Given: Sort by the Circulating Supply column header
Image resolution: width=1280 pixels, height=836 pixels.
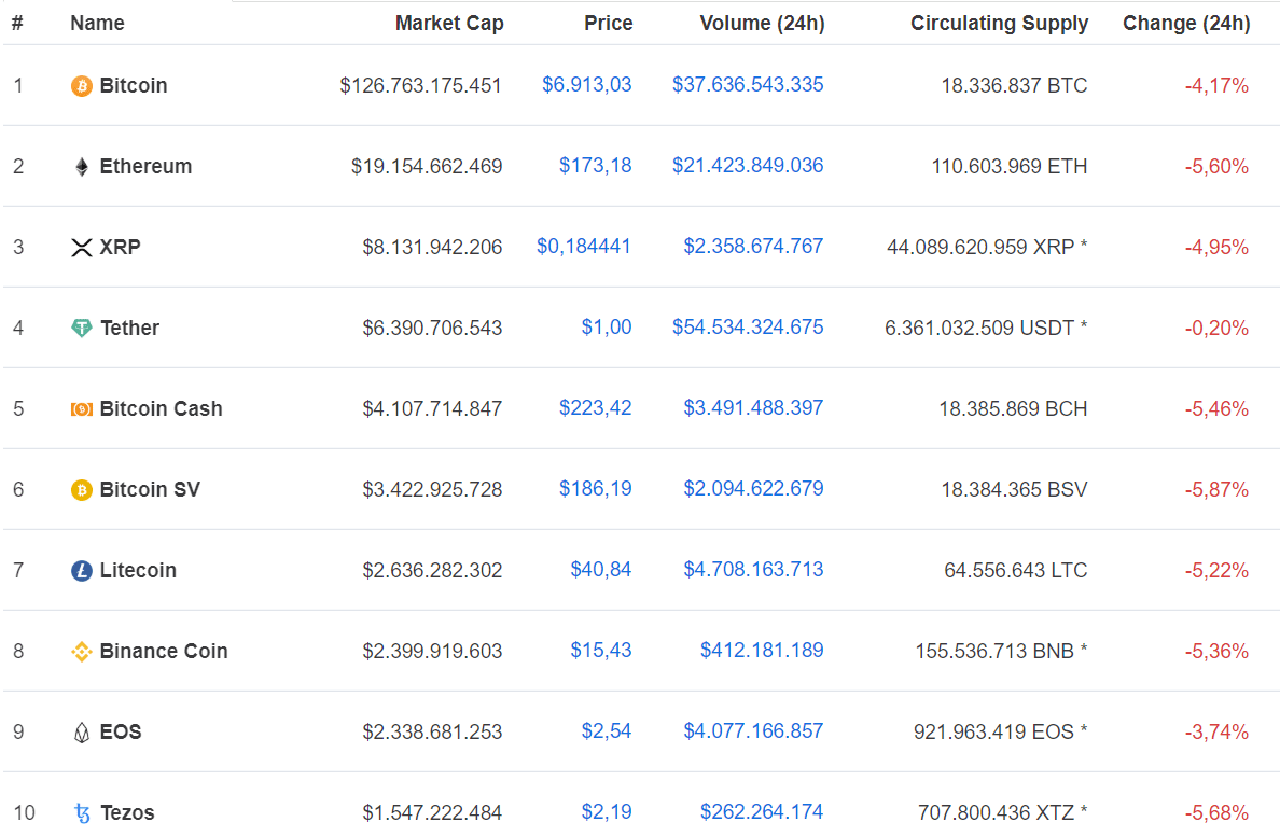Looking at the screenshot, I should point(1000,23).
